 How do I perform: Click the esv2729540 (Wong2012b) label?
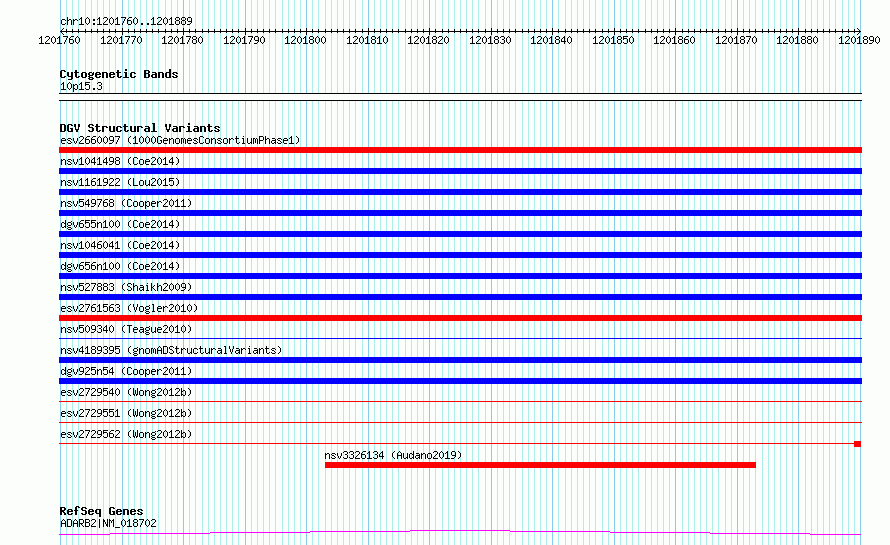(126, 392)
